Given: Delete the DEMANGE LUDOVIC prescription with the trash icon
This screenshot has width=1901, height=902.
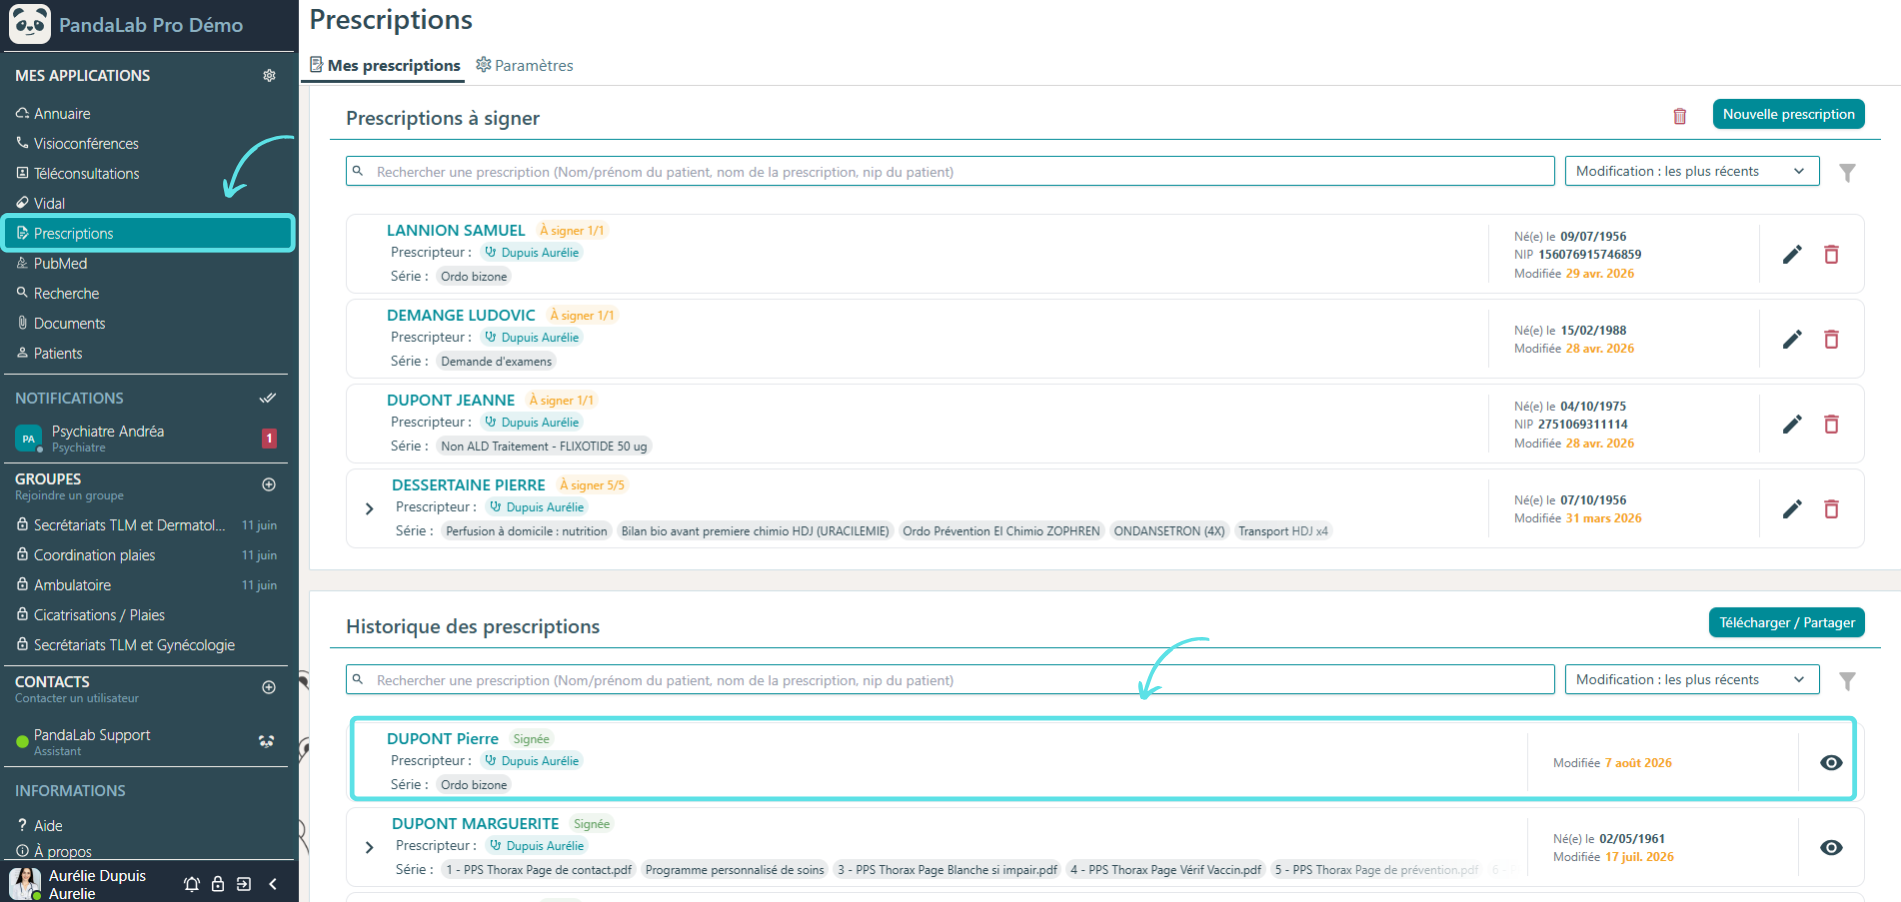Looking at the screenshot, I should [x=1831, y=339].
